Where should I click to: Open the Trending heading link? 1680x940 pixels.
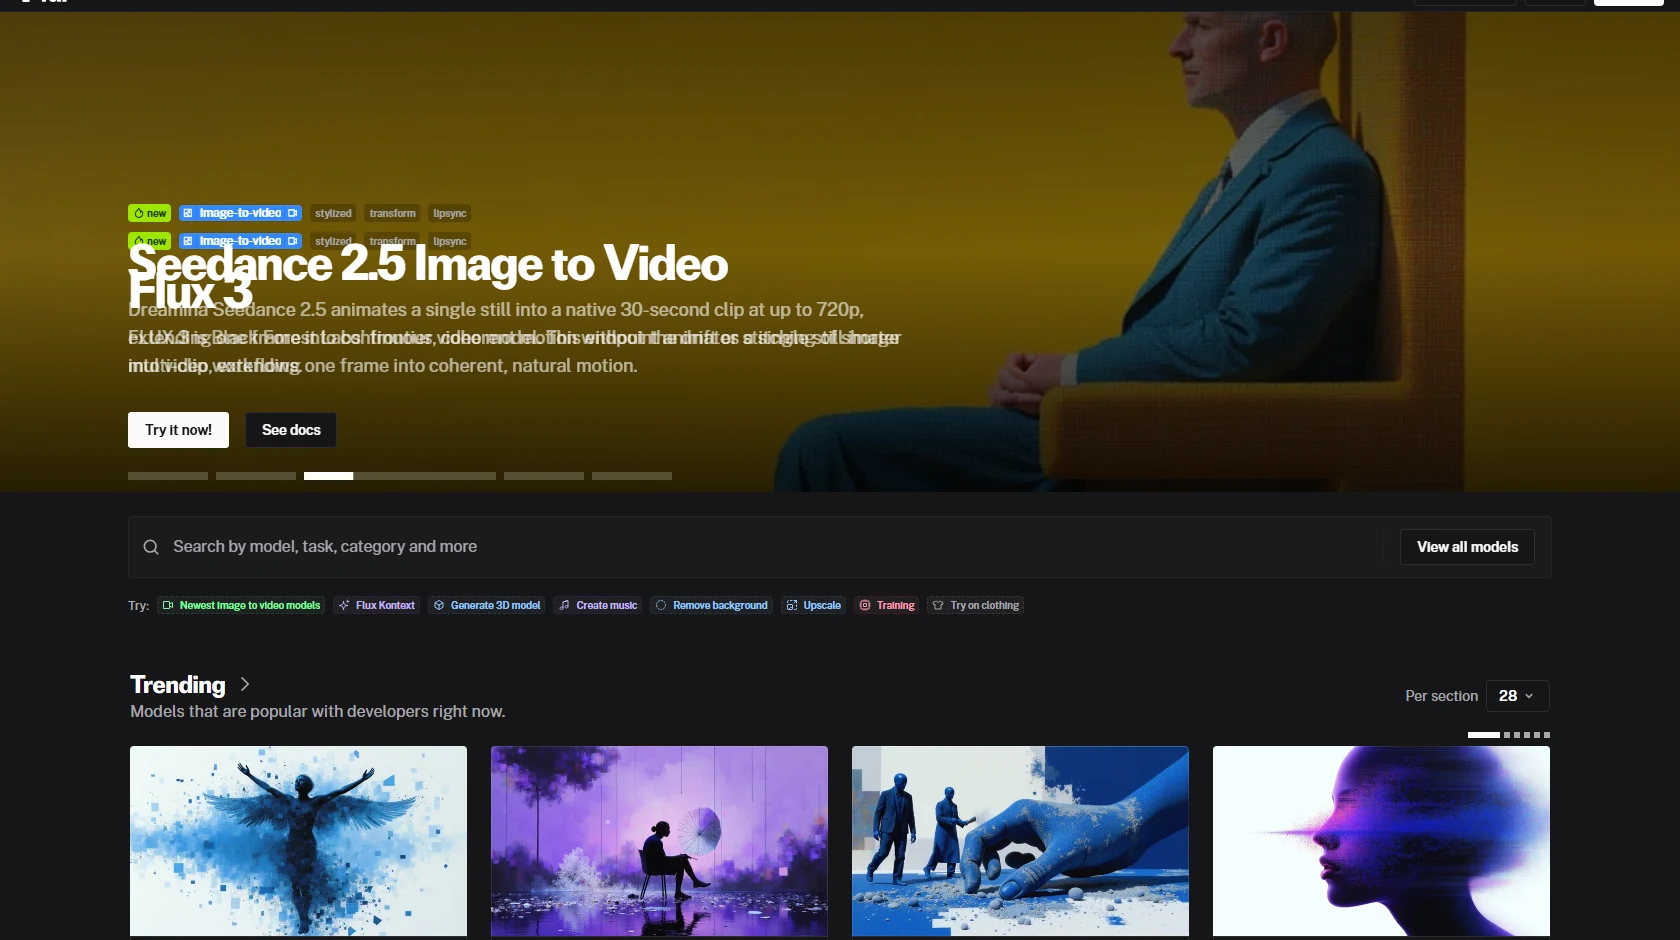178,684
